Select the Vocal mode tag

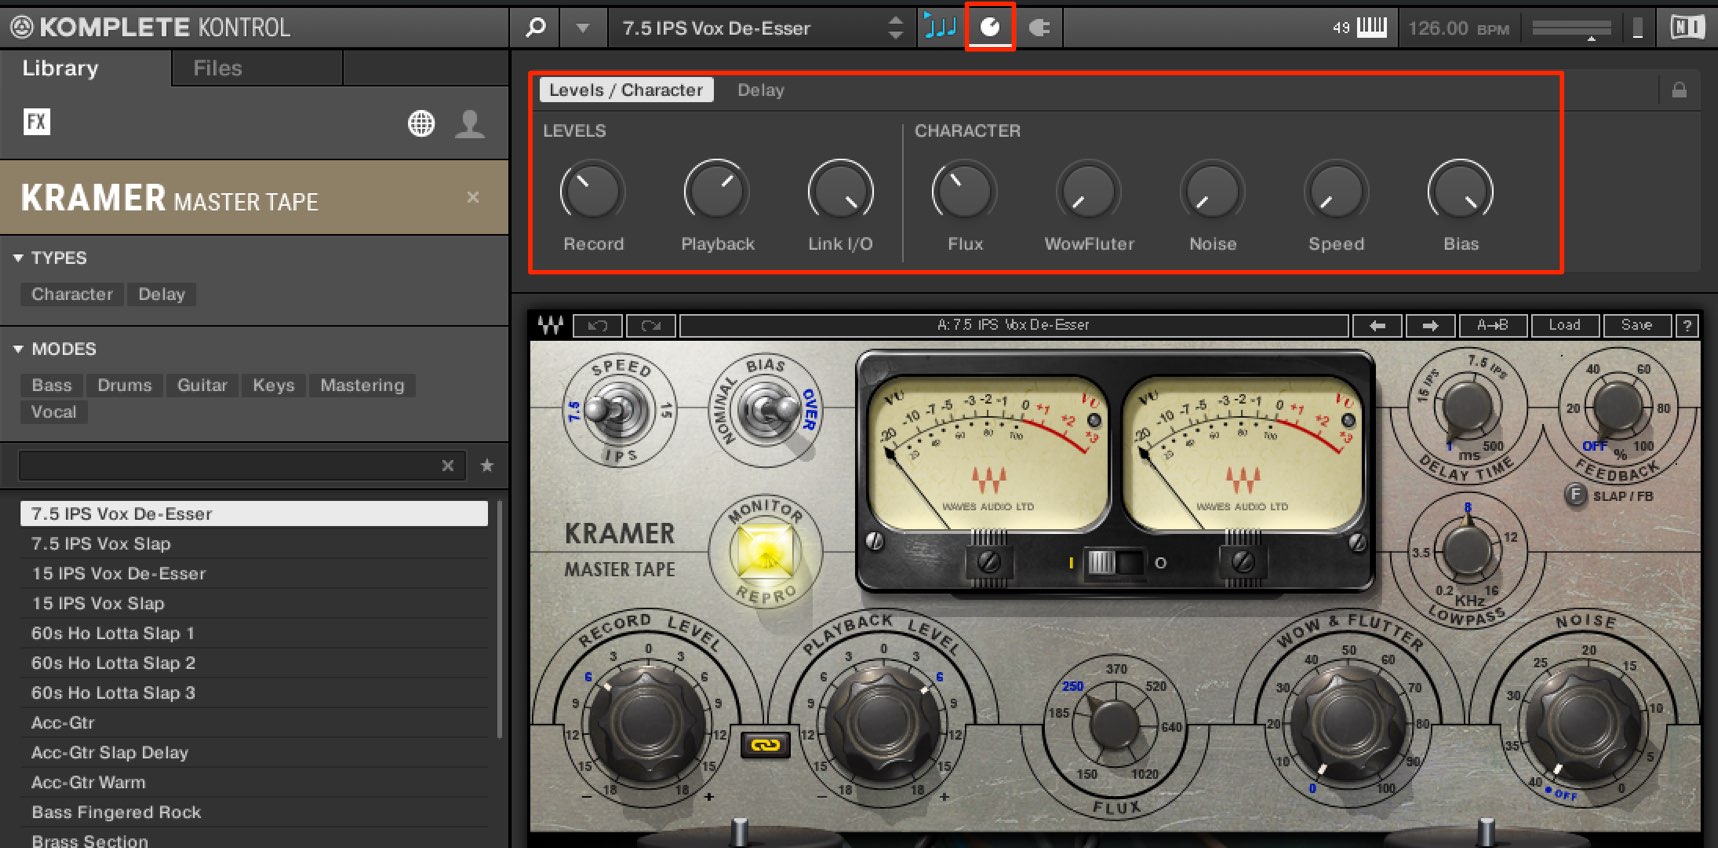click(x=54, y=412)
